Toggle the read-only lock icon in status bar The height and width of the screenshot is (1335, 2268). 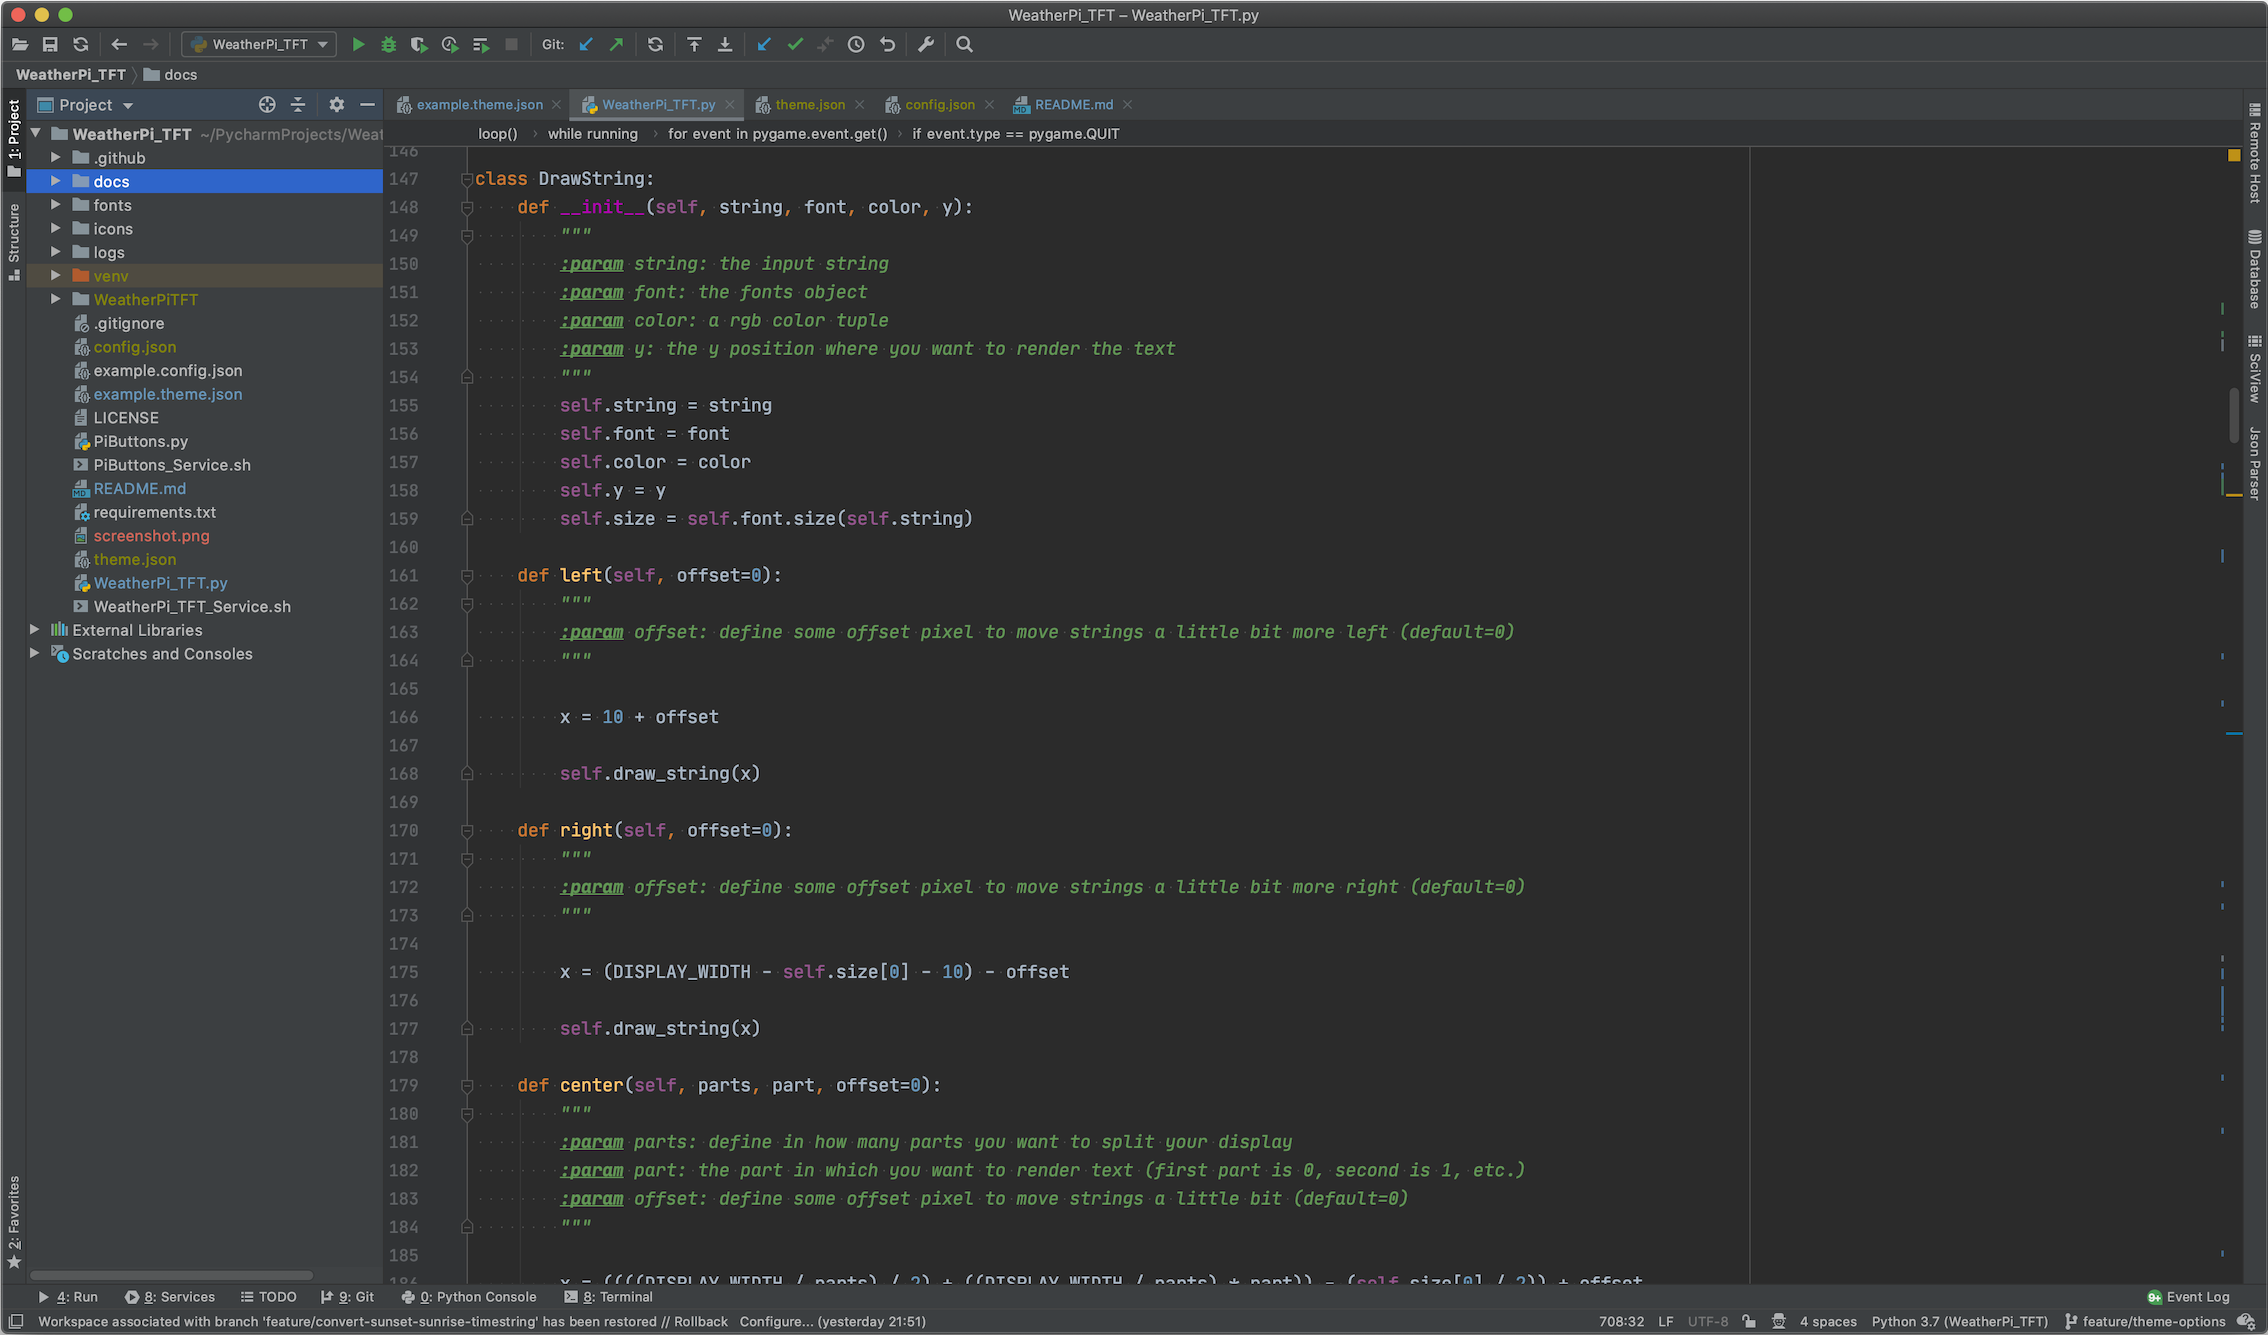(x=1748, y=1321)
